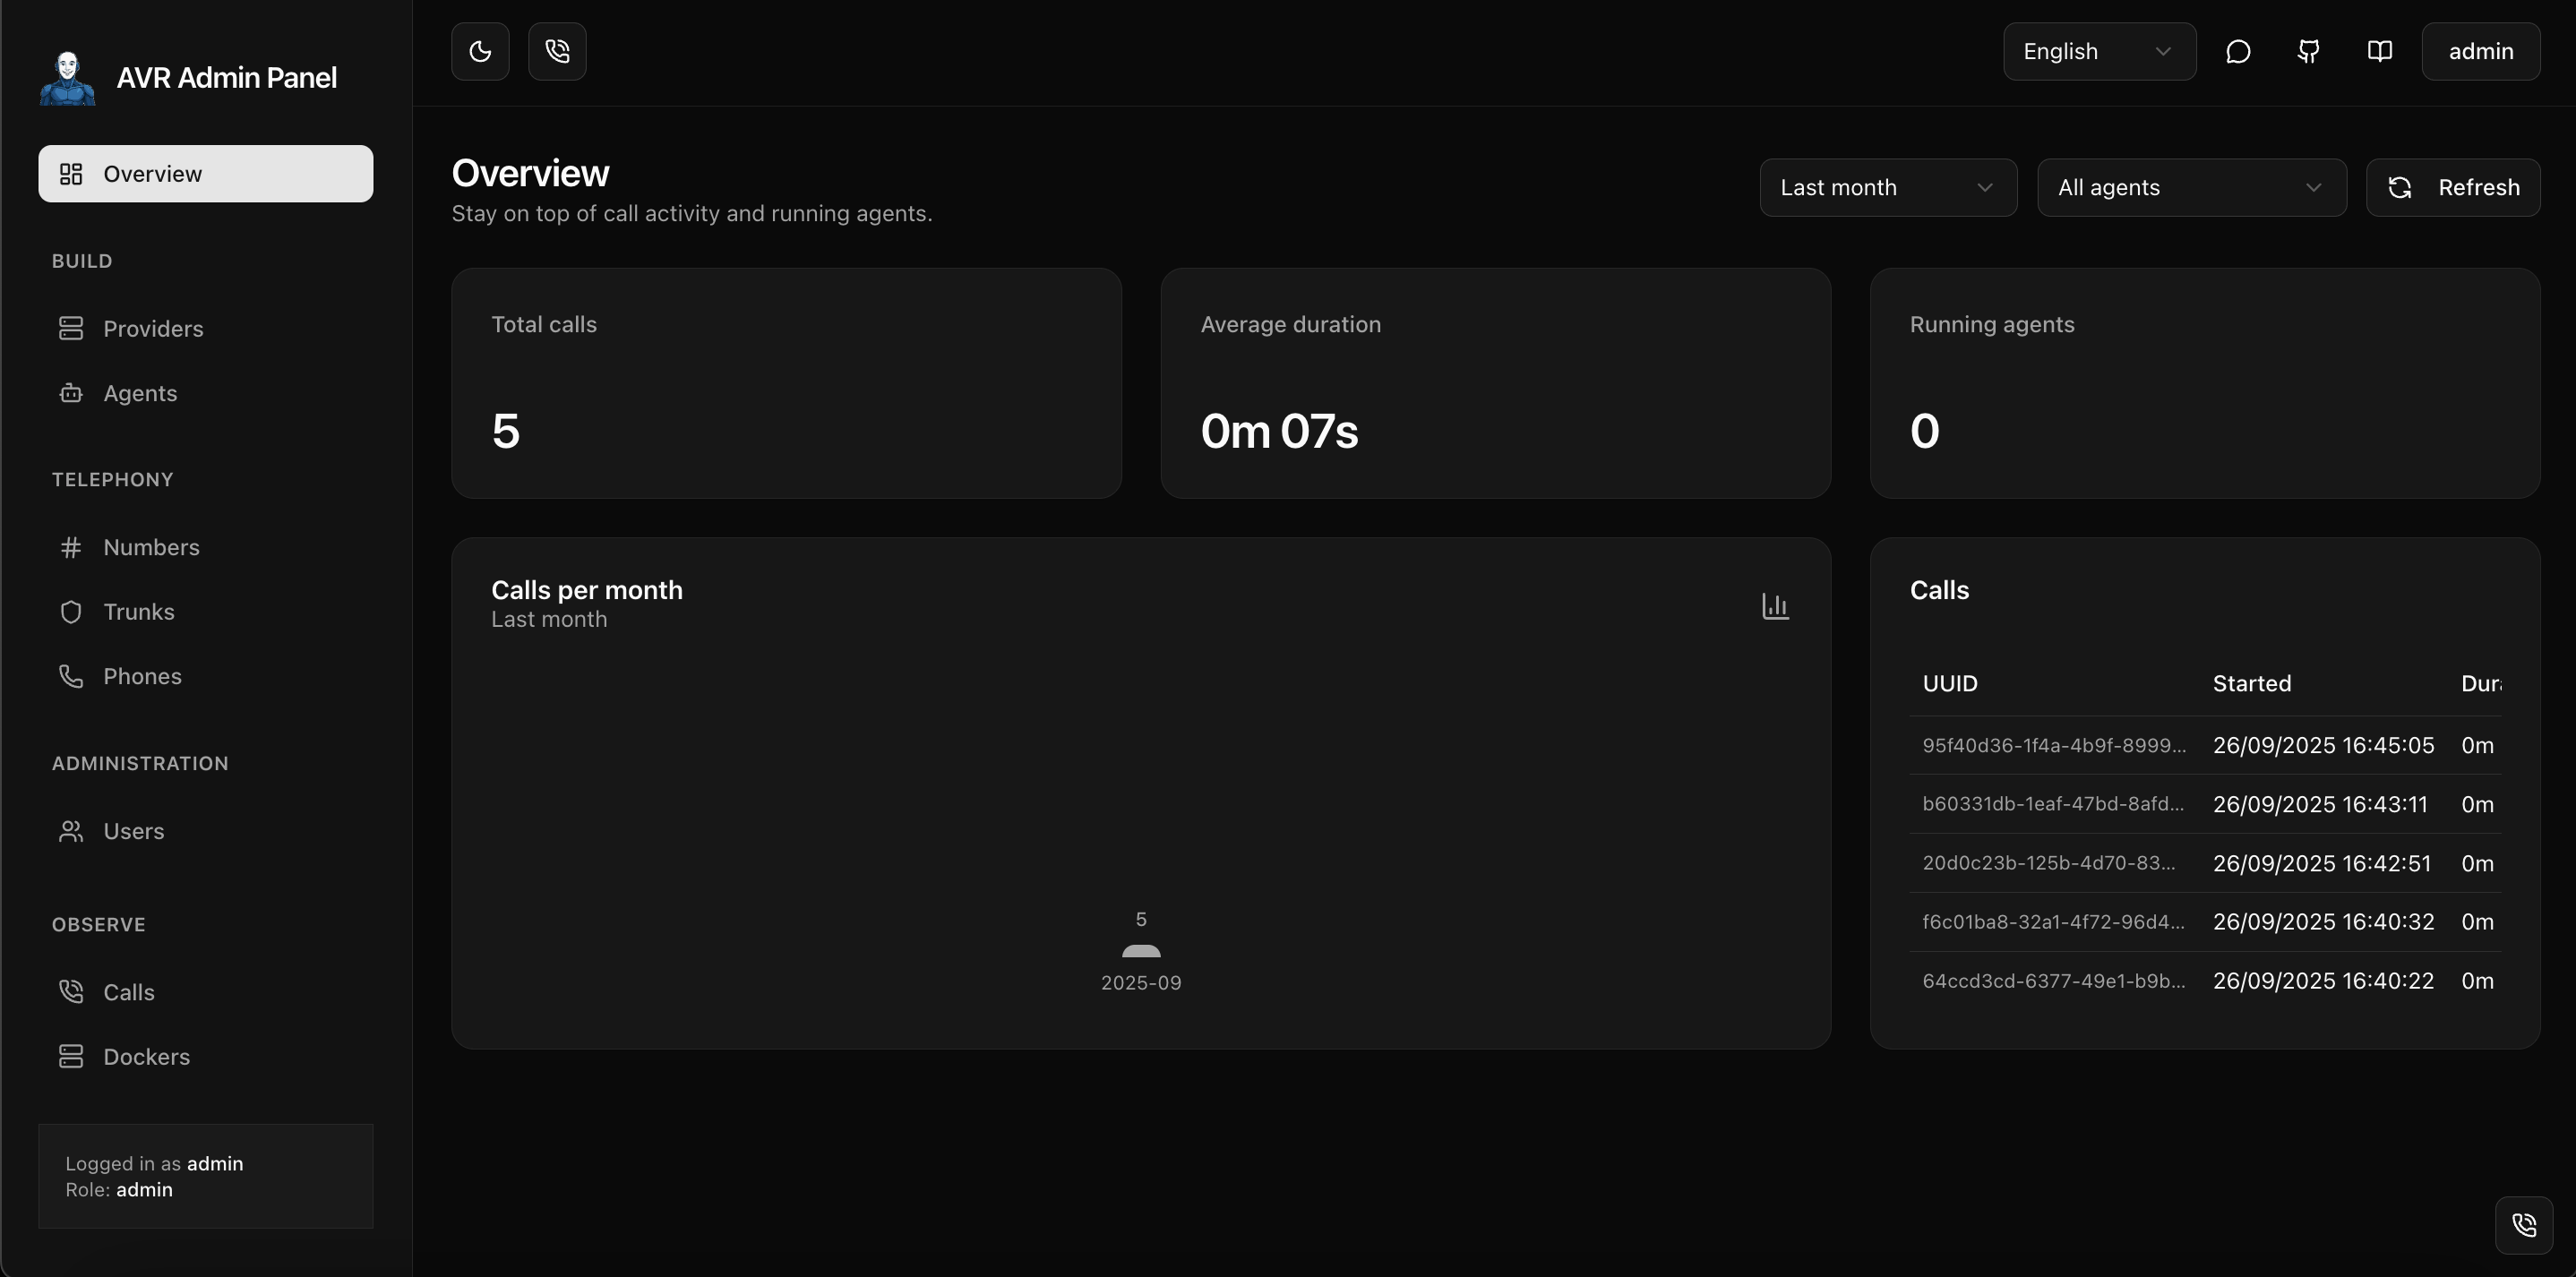Open the All agents filter dropdown
The image size is (2576, 1277).
click(2192, 187)
